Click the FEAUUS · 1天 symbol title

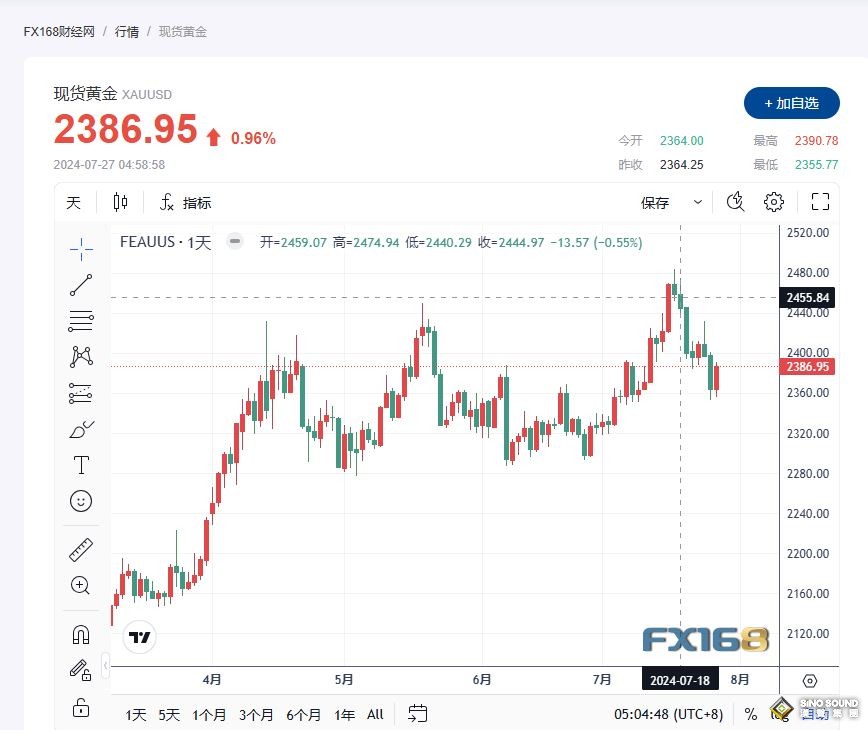click(166, 242)
